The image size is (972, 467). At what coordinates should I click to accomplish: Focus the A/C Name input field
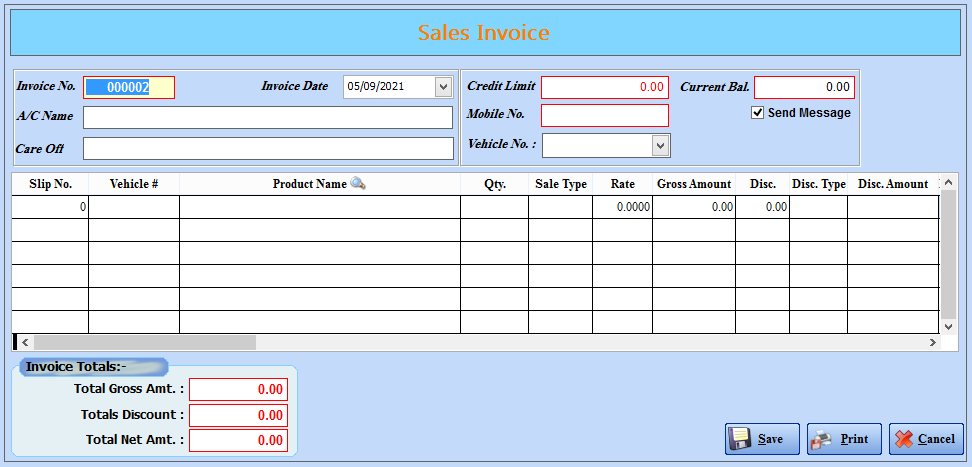268,117
